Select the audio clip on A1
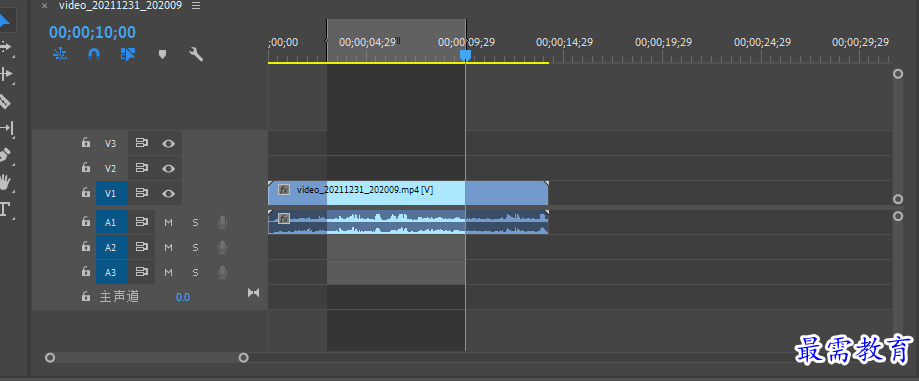 click(x=408, y=222)
